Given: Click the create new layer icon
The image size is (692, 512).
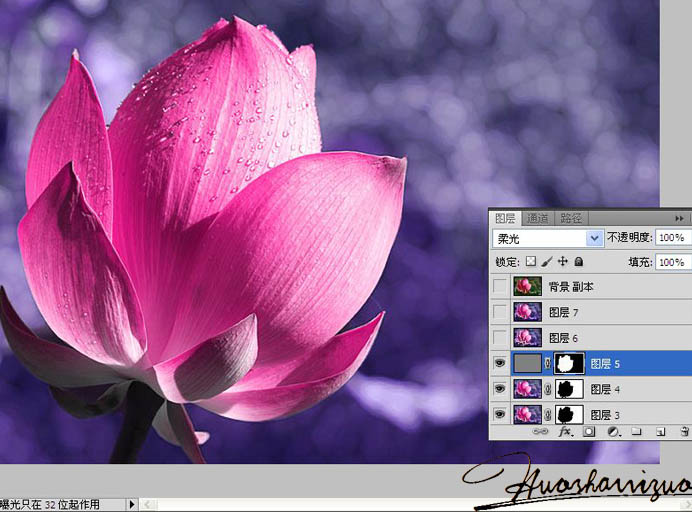Looking at the screenshot, I should [660, 432].
